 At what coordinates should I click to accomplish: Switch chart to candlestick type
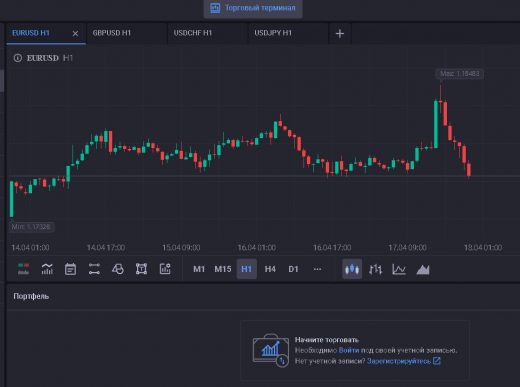click(352, 269)
